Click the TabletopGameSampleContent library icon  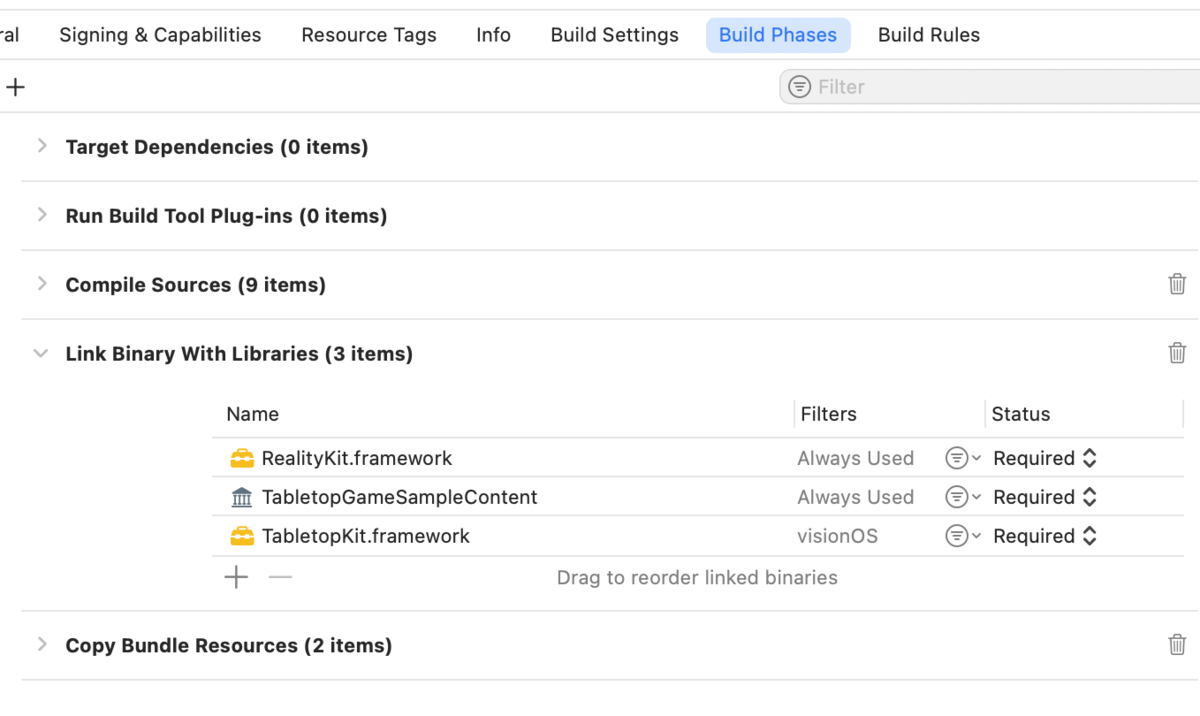pyautogui.click(x=242, y=497)
